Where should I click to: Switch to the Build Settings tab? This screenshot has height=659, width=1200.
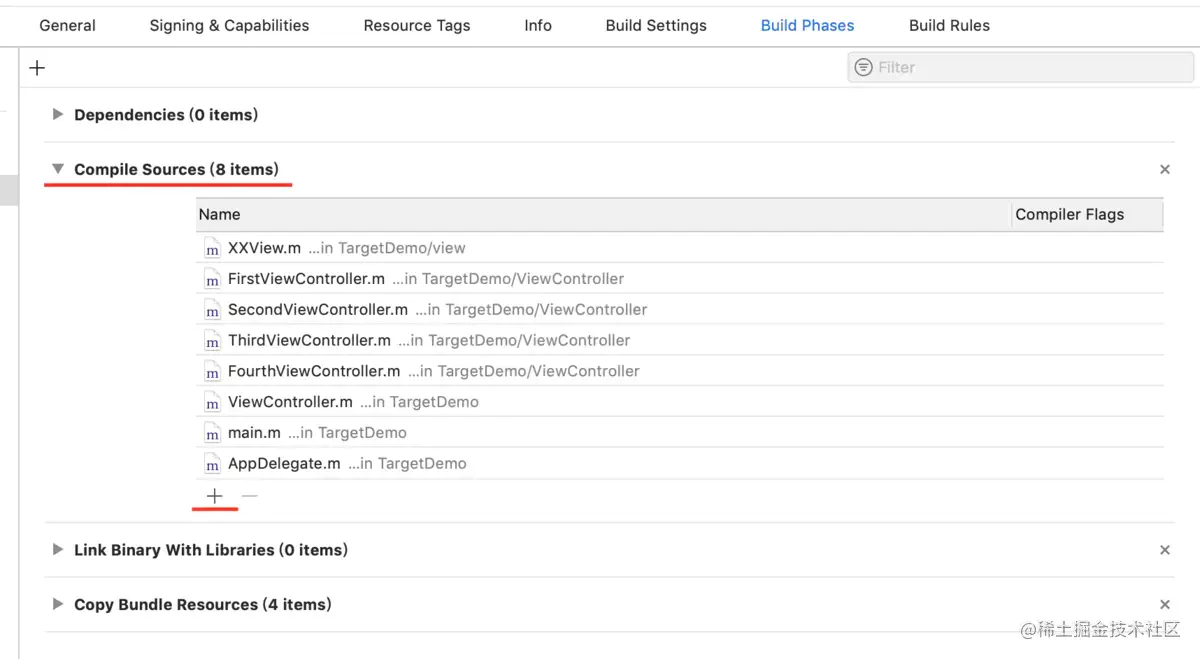(656, 25)
